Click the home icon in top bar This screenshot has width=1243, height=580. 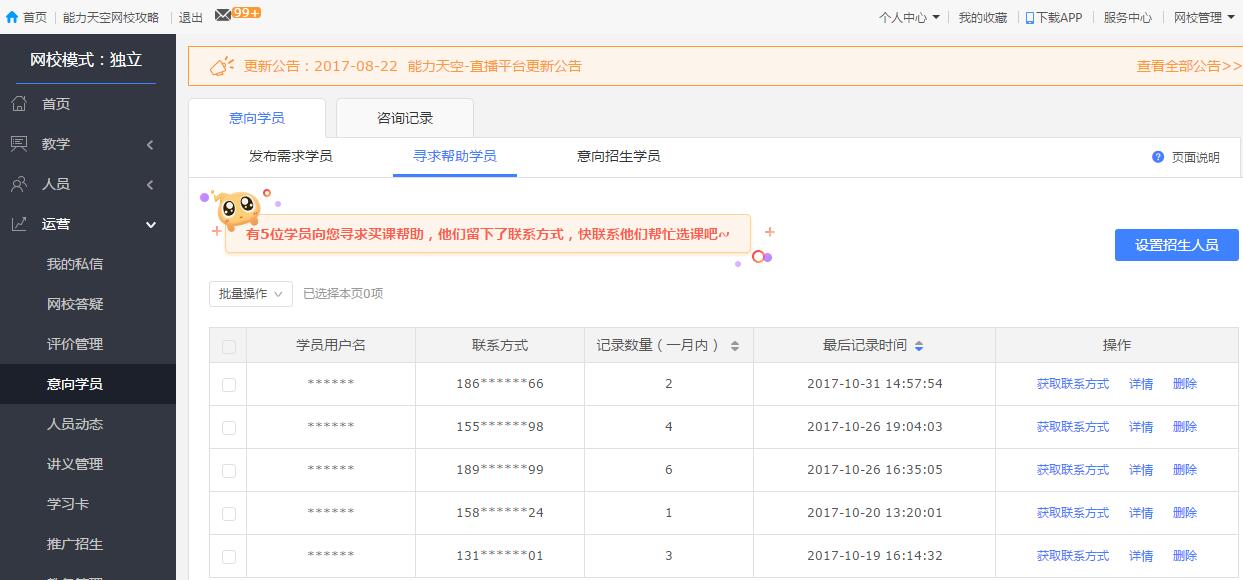[x=12, y=17]
